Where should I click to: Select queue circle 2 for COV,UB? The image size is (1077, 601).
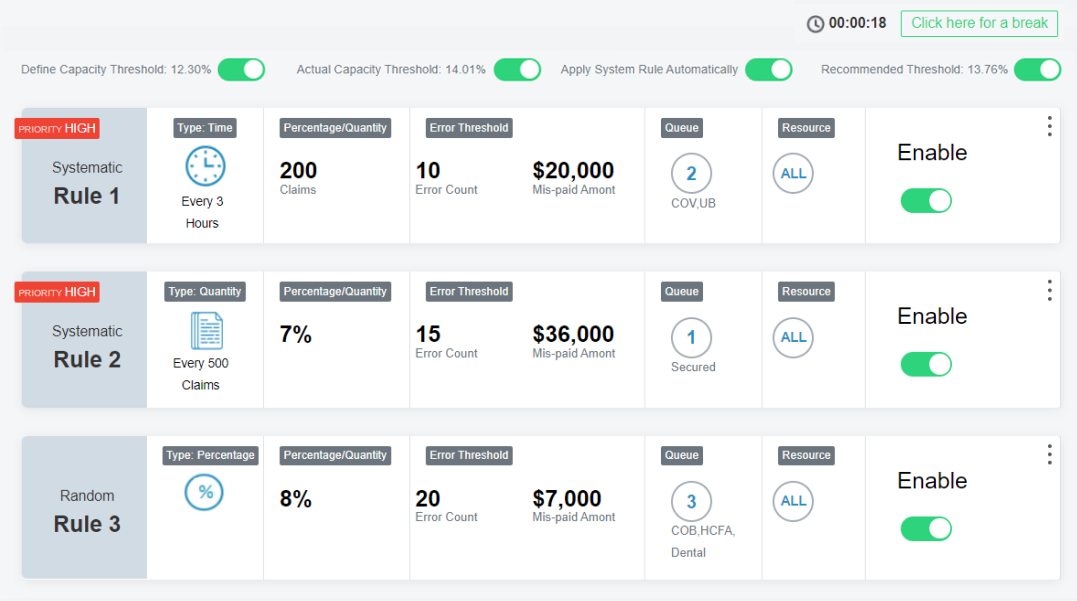click(691, 173)
